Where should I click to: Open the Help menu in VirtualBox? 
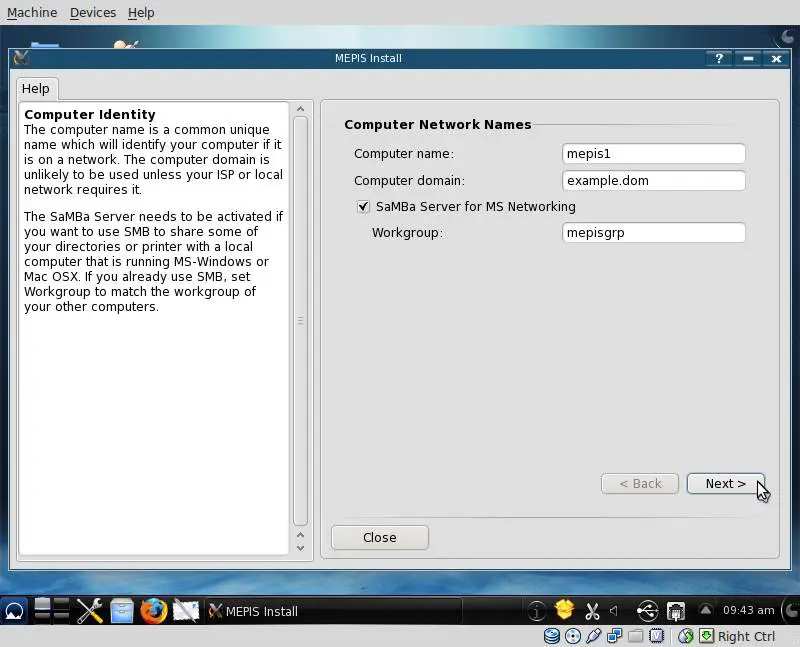[x=141, y=12]
